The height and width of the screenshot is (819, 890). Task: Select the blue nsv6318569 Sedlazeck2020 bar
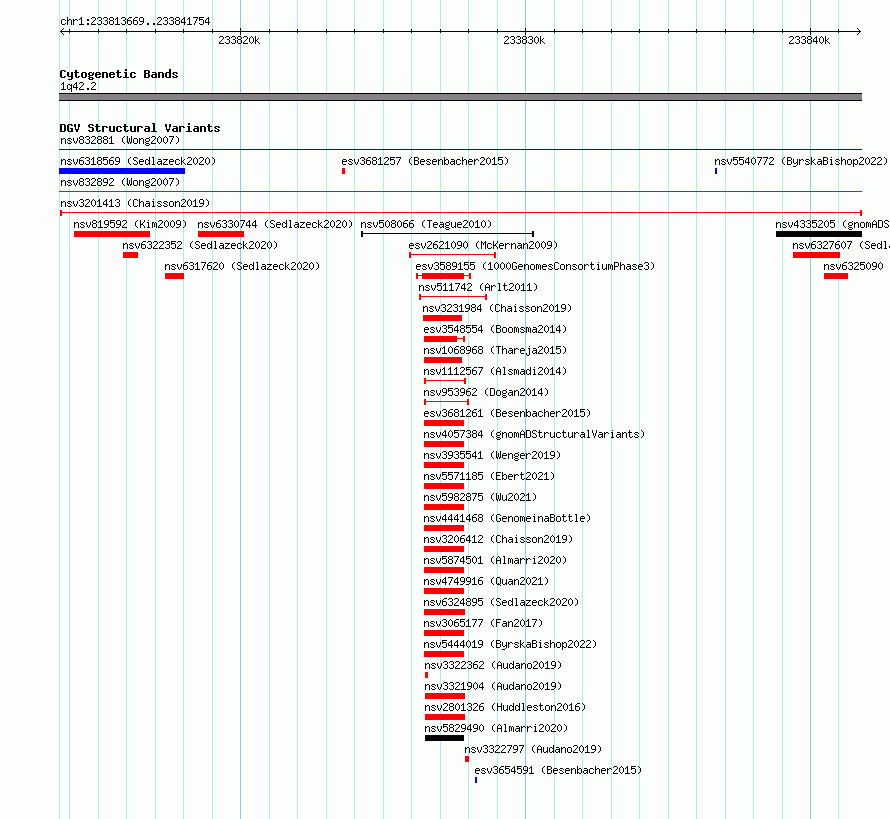pyautogui.click(x=122, y=171)
